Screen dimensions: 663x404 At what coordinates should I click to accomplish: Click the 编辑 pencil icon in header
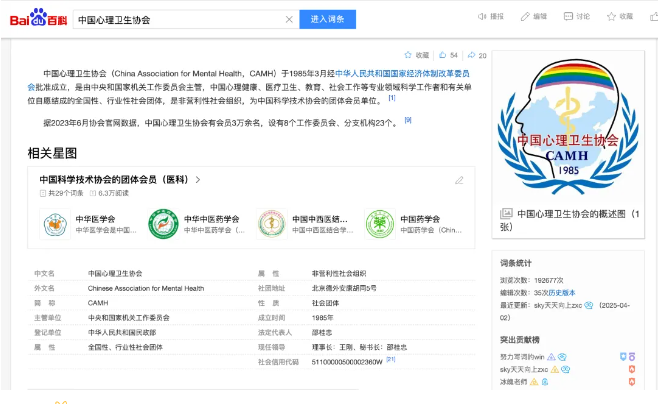[x=526, y=17]
